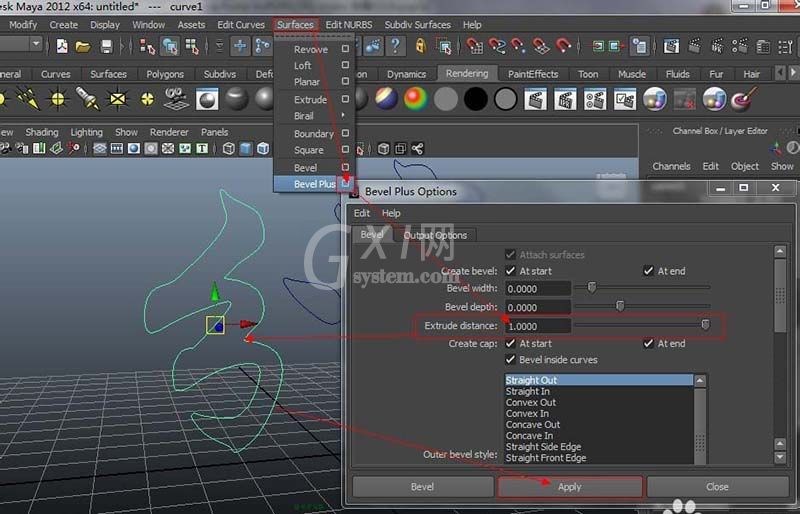Open Render View from the status line
The height and width of the screenshot is (514, 800).
(x=671, y=46)
